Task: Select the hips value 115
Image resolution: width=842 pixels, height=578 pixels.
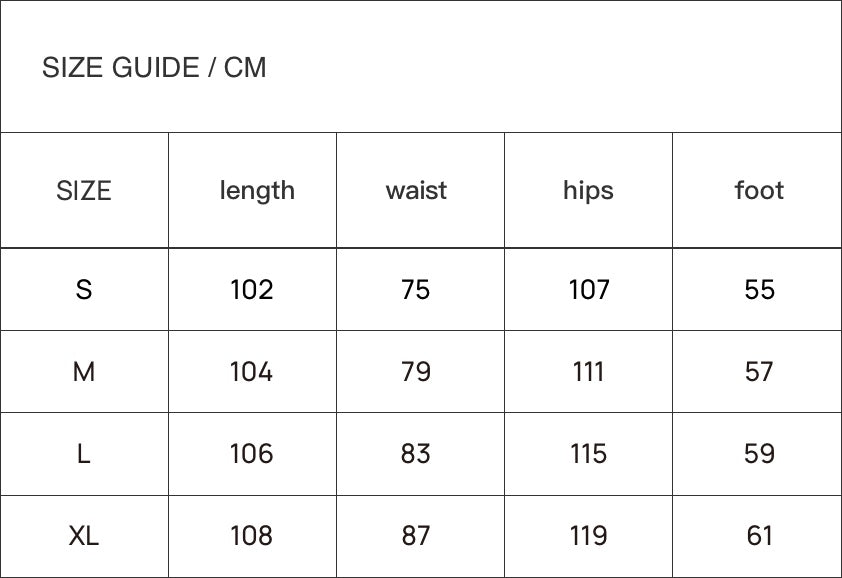Action: coord(588,454)
